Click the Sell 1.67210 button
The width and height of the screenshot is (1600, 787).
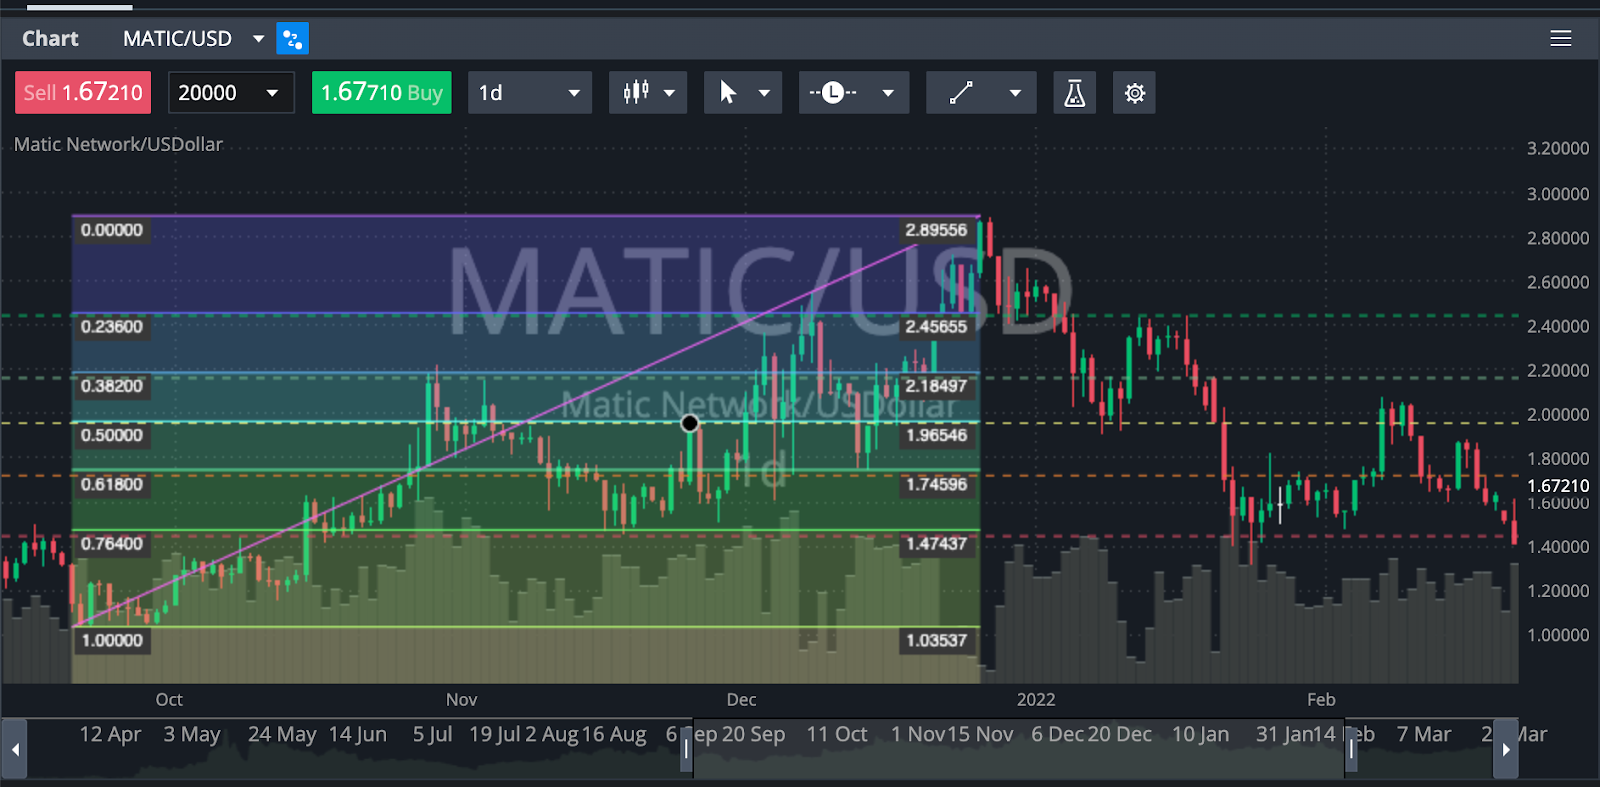click(83, 93)
